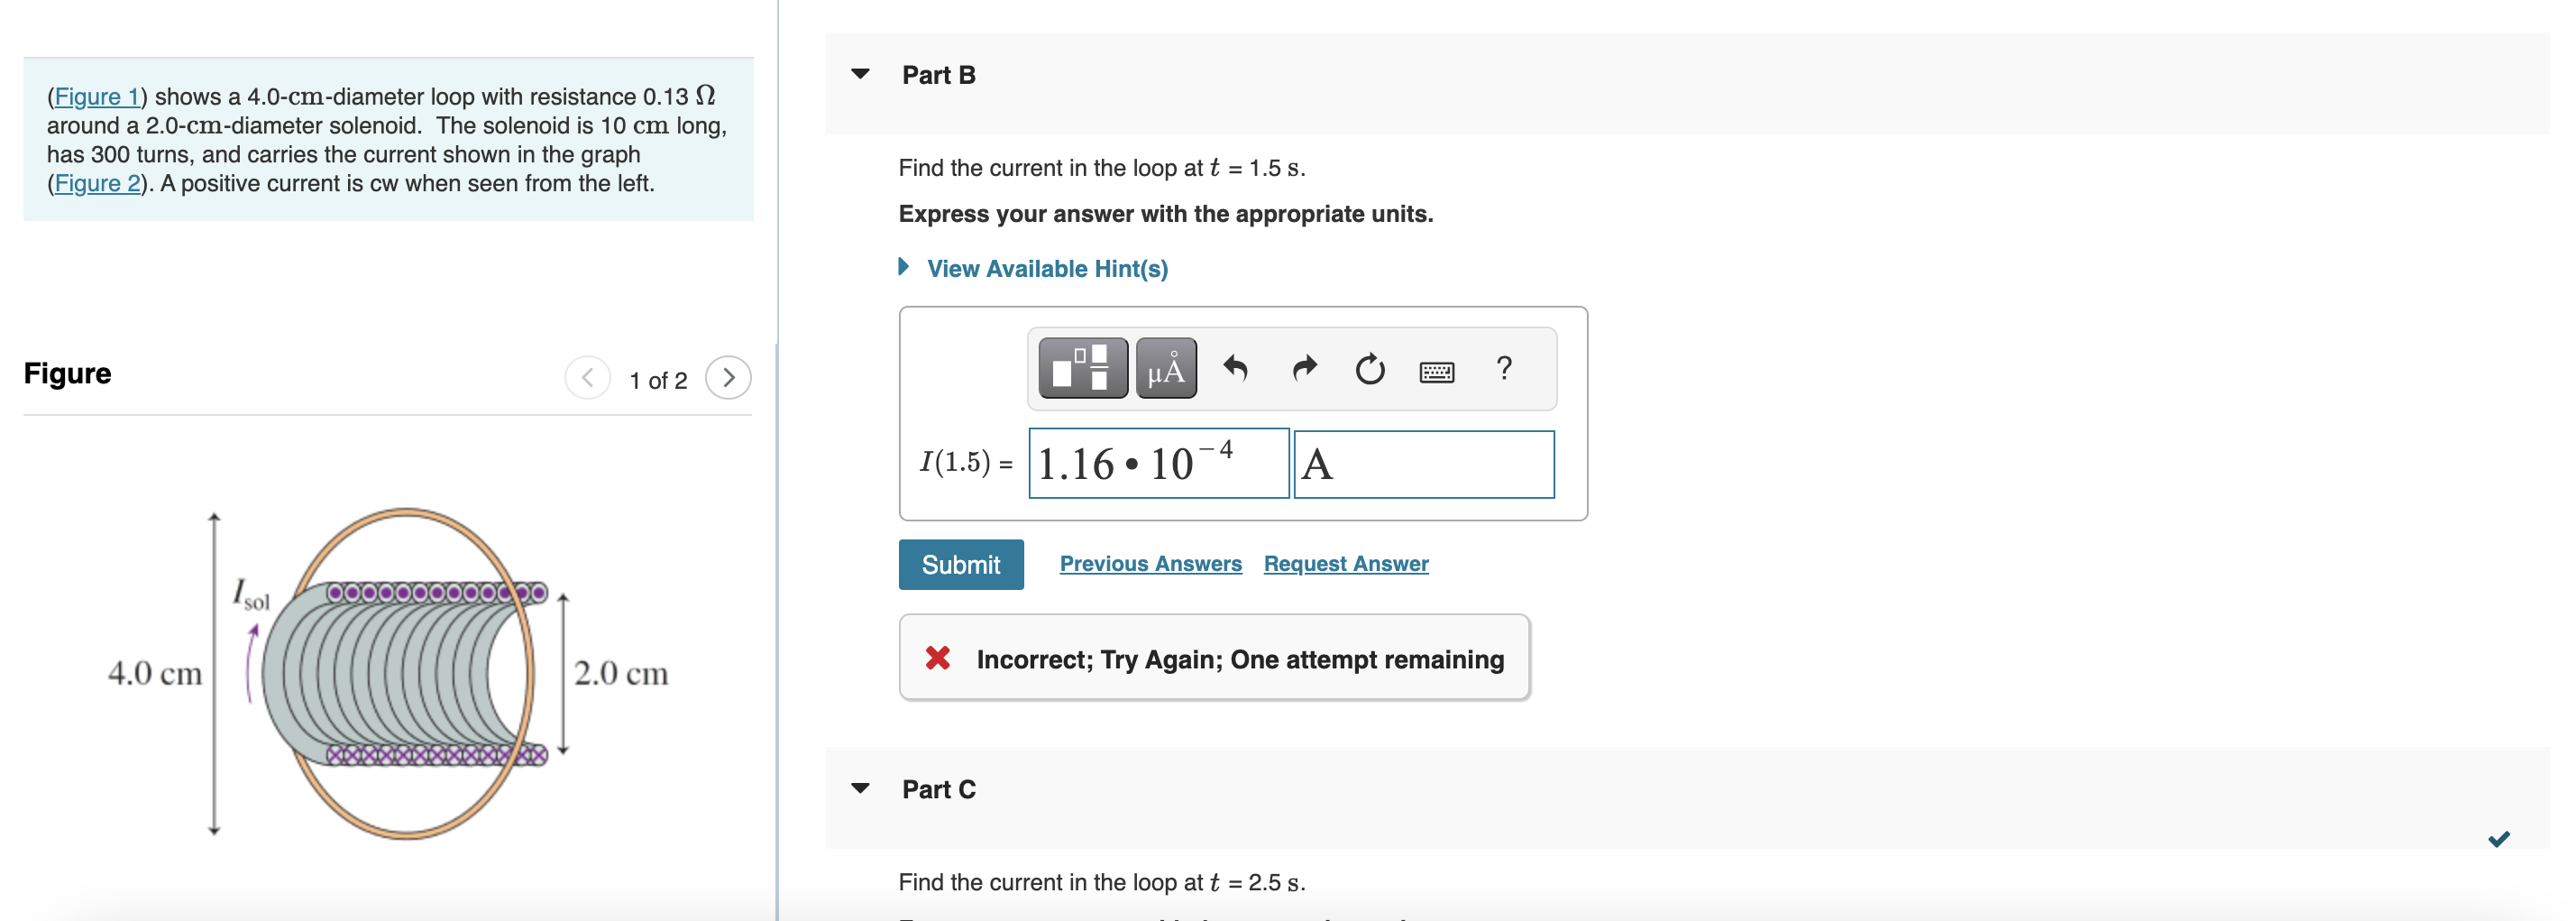The image size is (2576, 921).
Task: Click the Undo icon in the equation toolbar
Action: (x=1237, y=370)
